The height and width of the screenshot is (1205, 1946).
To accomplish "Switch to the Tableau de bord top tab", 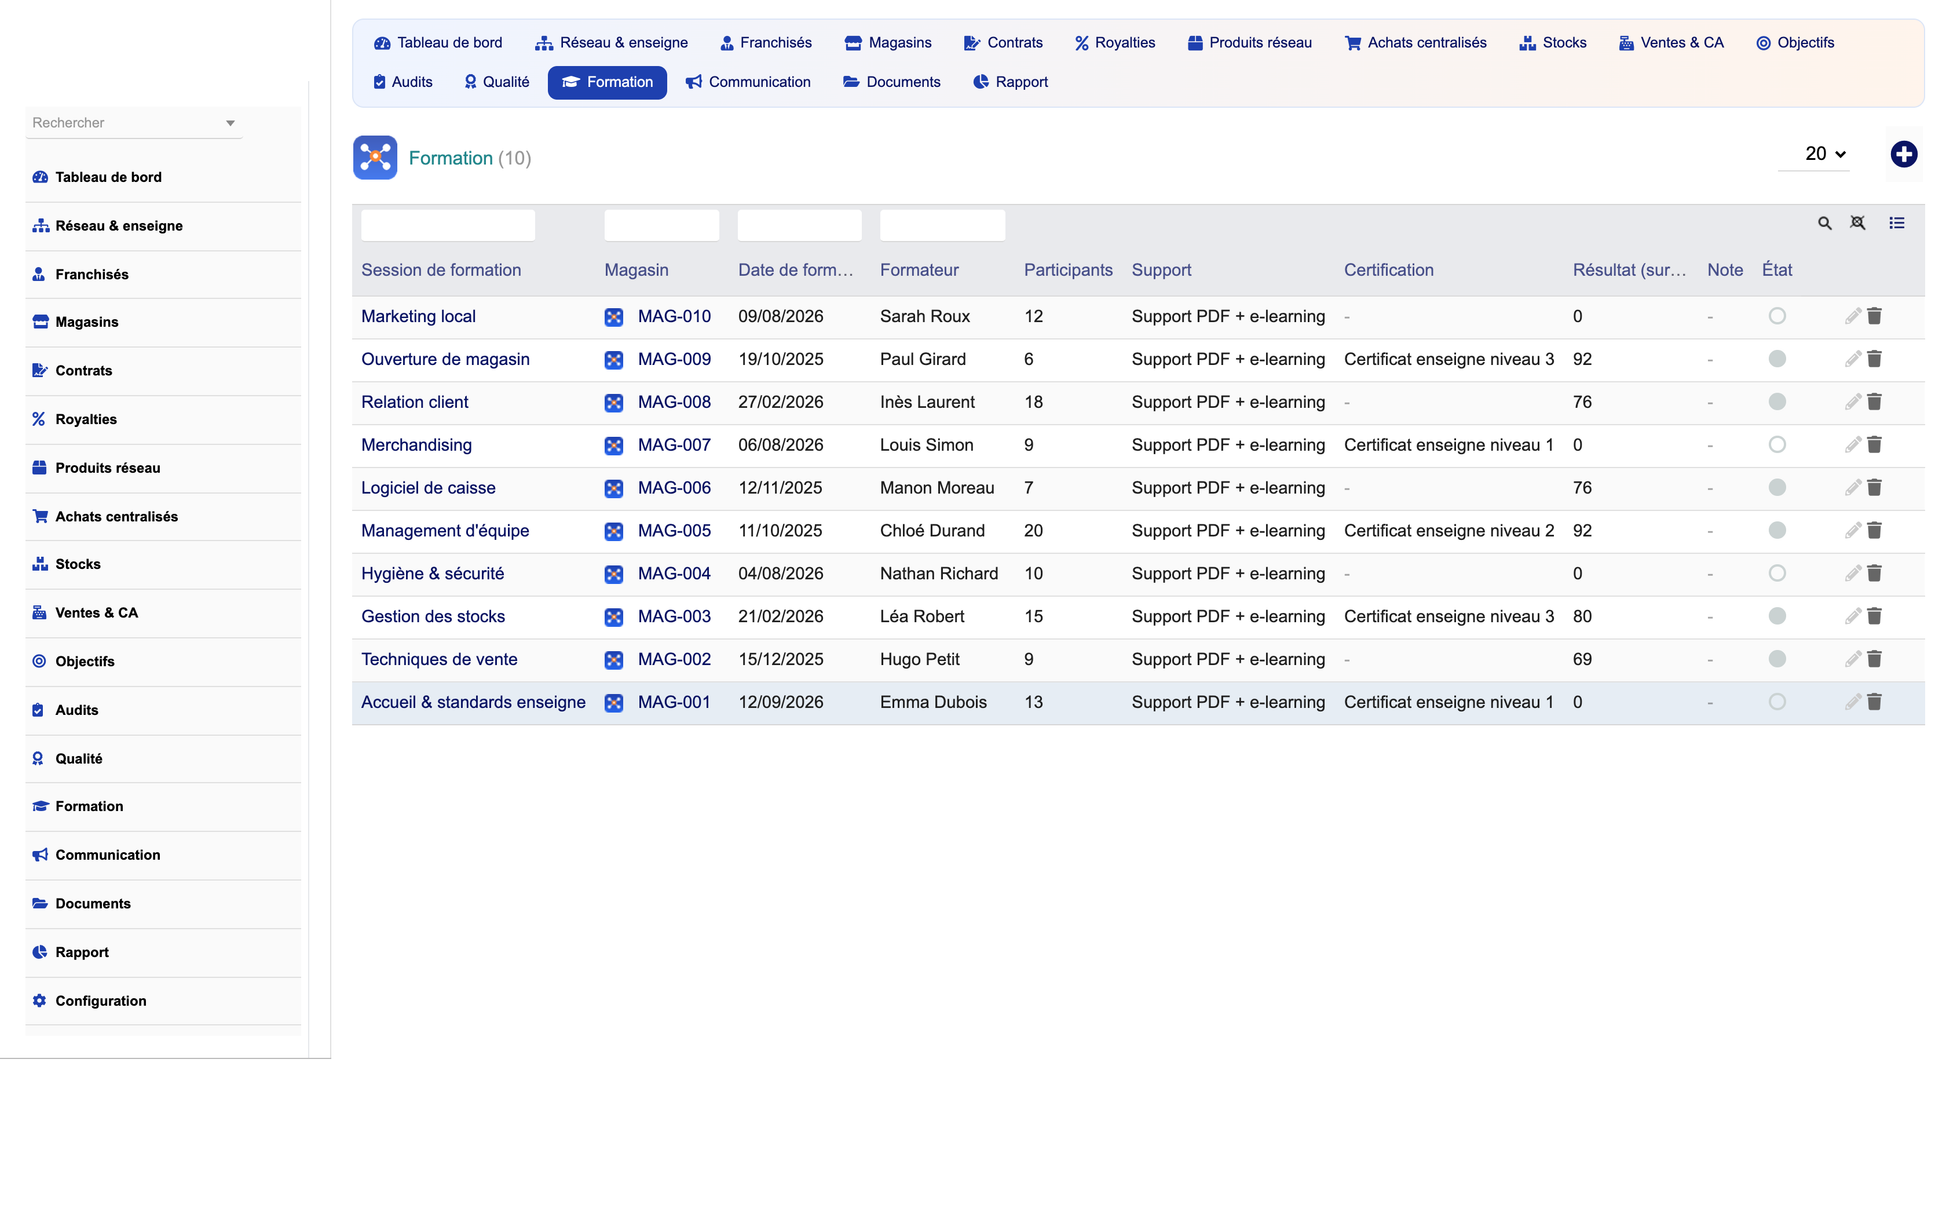I will click(x=438, y=43).
